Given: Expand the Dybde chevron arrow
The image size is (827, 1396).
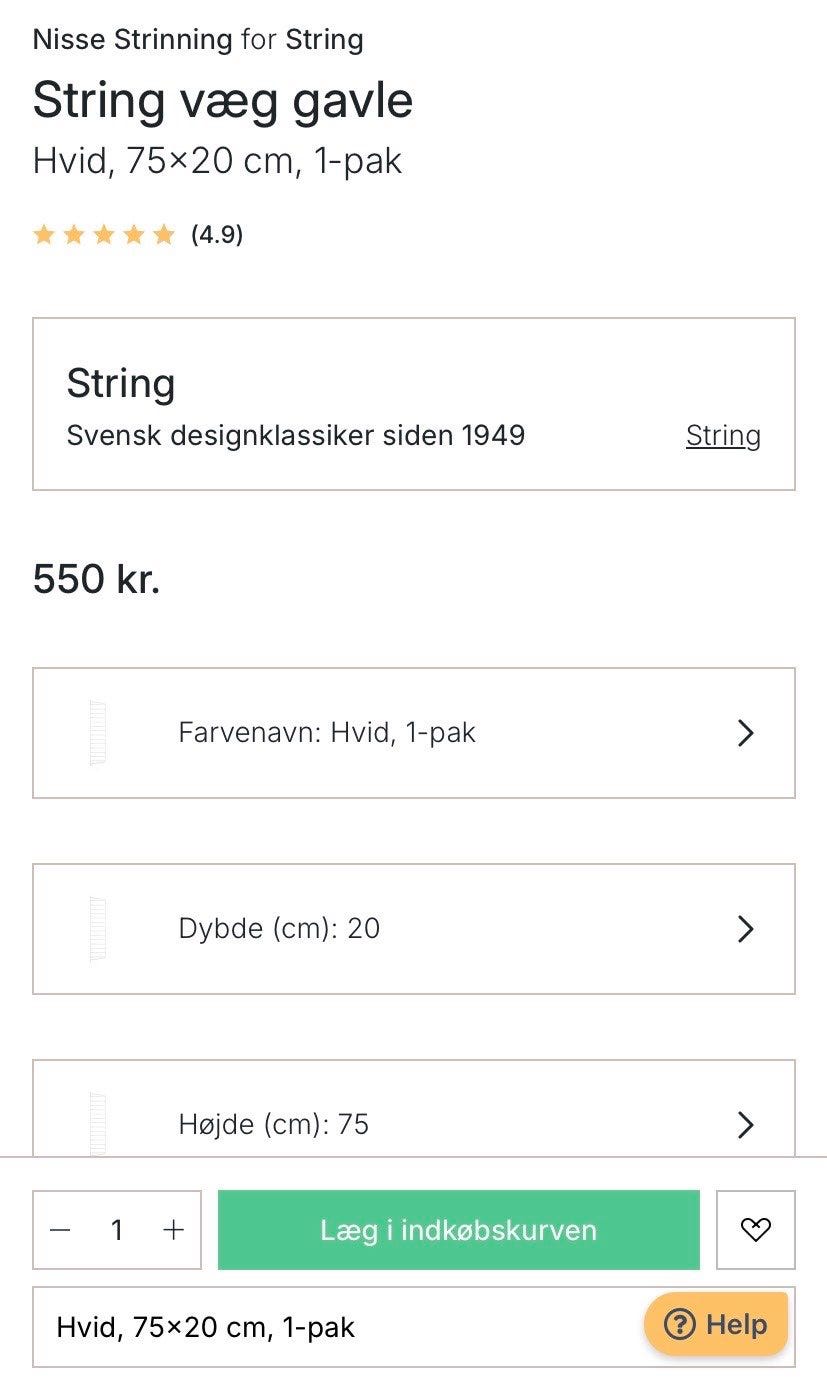Looking at the screenshot, I should click(x=745, y=929).
